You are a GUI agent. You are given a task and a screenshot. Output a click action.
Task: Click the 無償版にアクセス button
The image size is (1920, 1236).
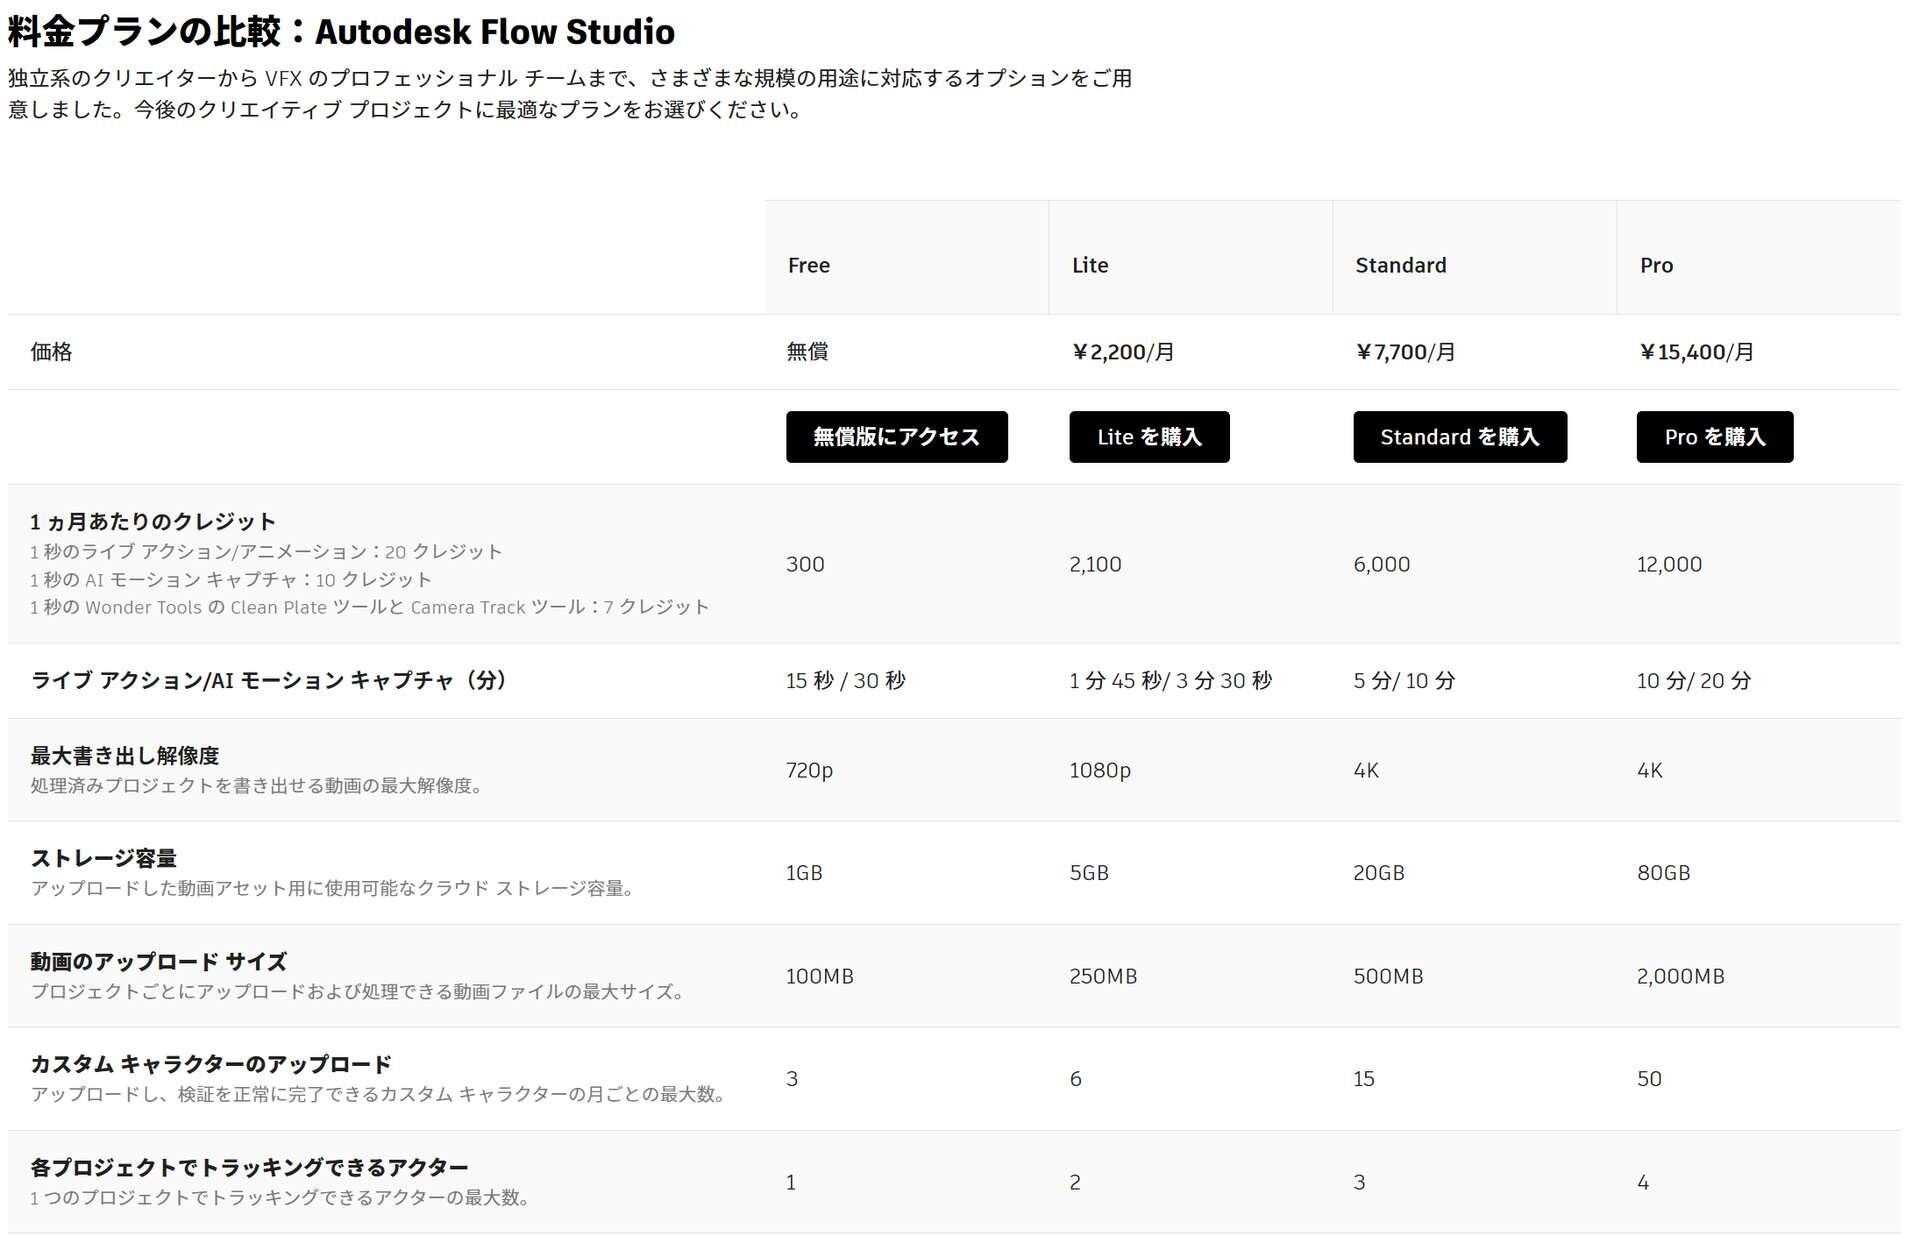pos(896,437)
